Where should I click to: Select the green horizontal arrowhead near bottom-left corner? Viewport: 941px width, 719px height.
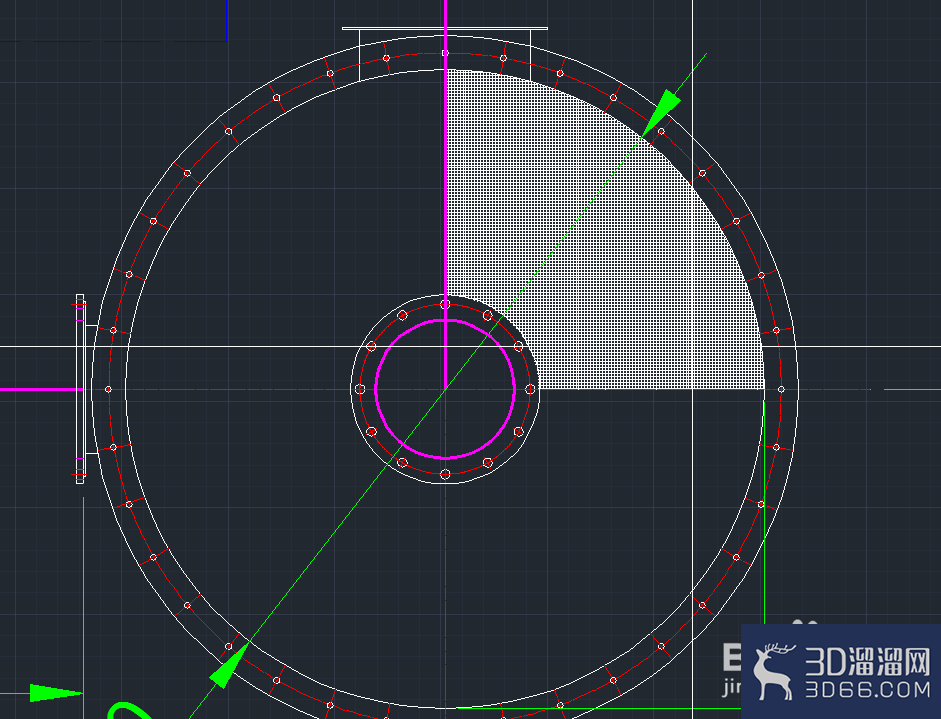(56, 693)
